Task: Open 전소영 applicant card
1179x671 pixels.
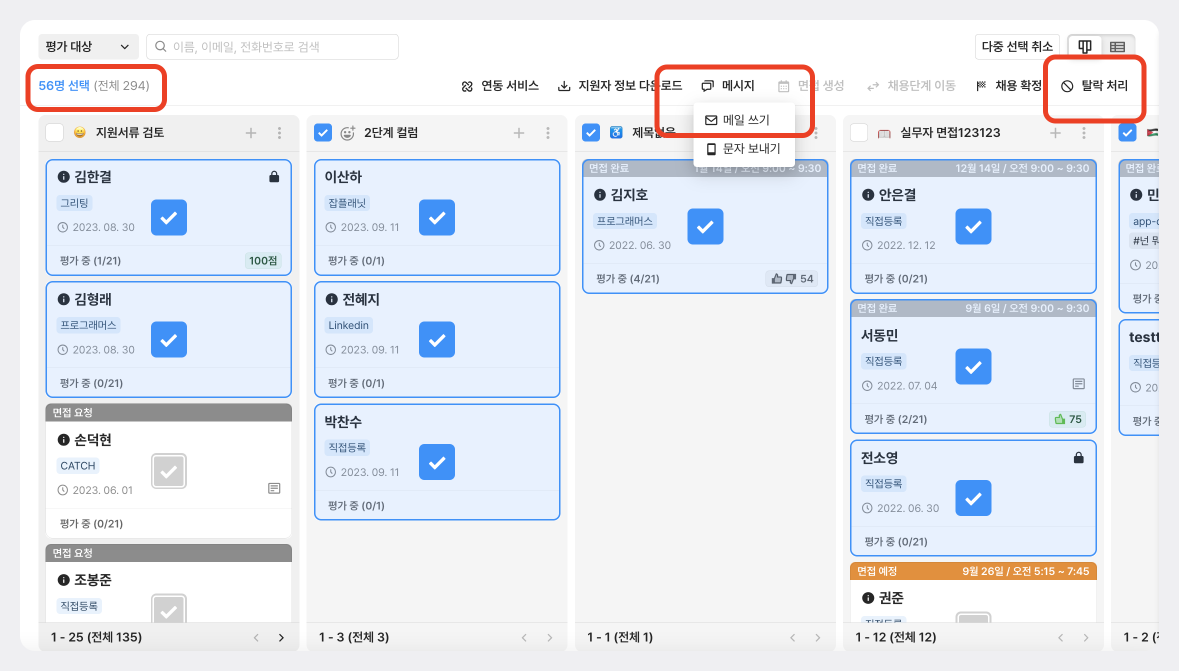Action: [973, 498]
